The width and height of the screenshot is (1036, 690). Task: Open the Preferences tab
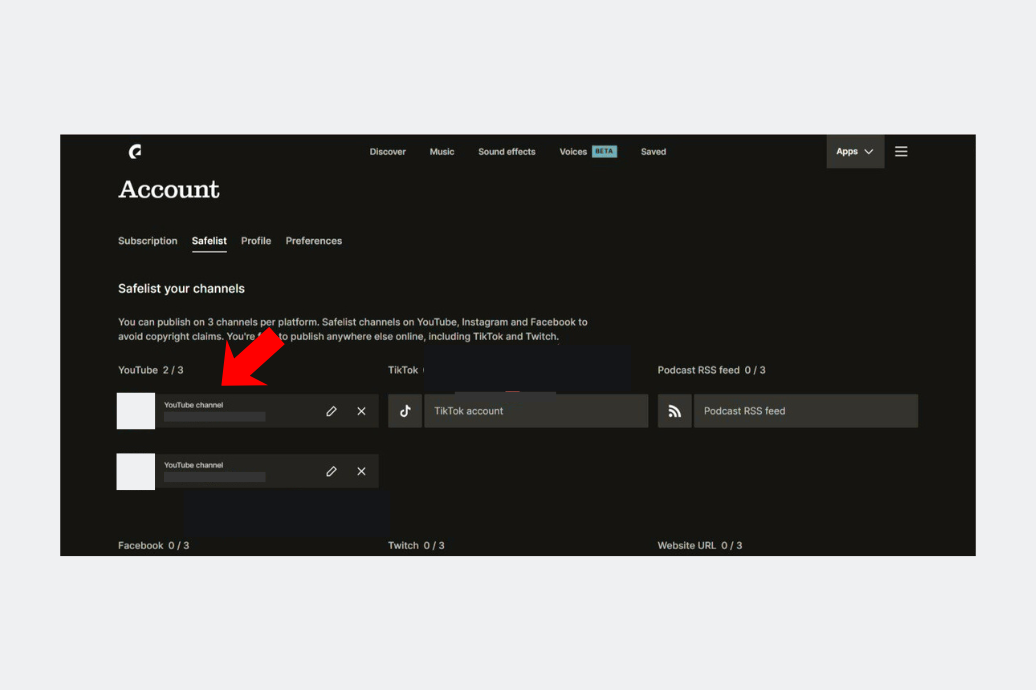tap(314, 241)
